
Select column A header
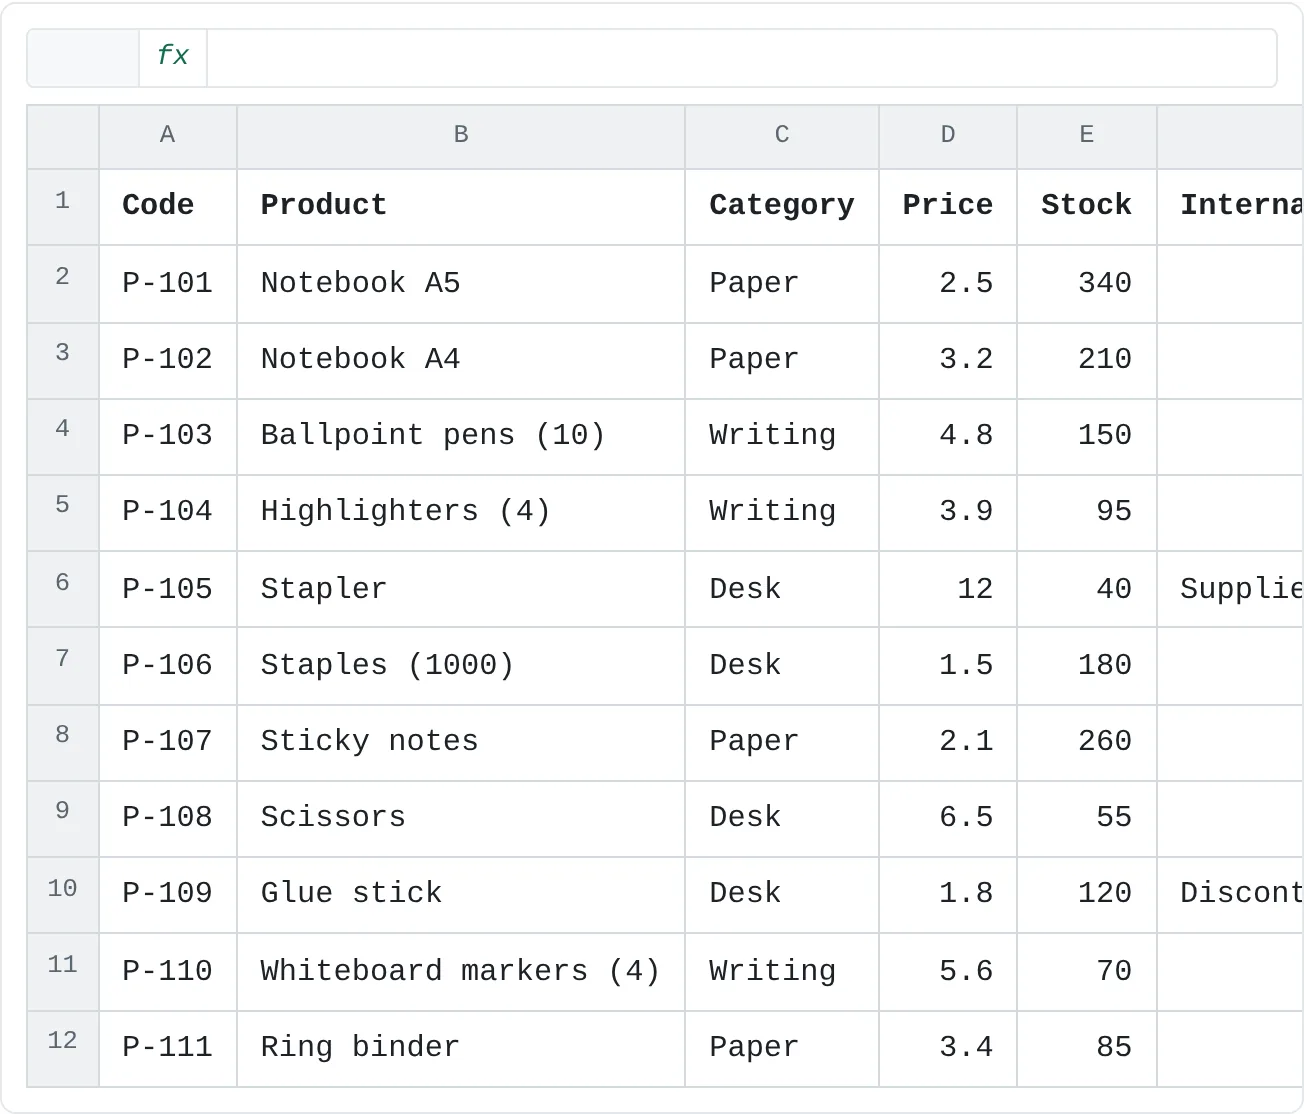168,137
